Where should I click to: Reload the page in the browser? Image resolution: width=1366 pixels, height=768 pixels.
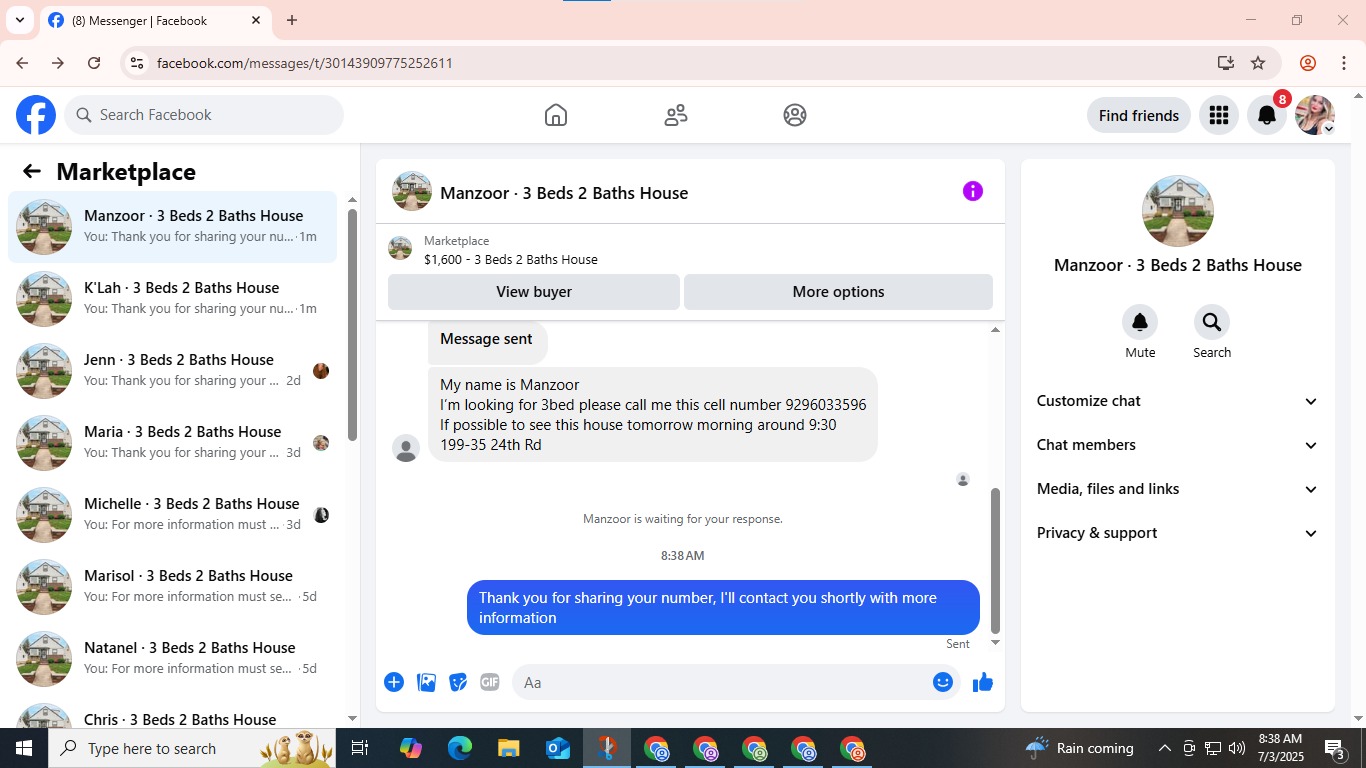94,63
